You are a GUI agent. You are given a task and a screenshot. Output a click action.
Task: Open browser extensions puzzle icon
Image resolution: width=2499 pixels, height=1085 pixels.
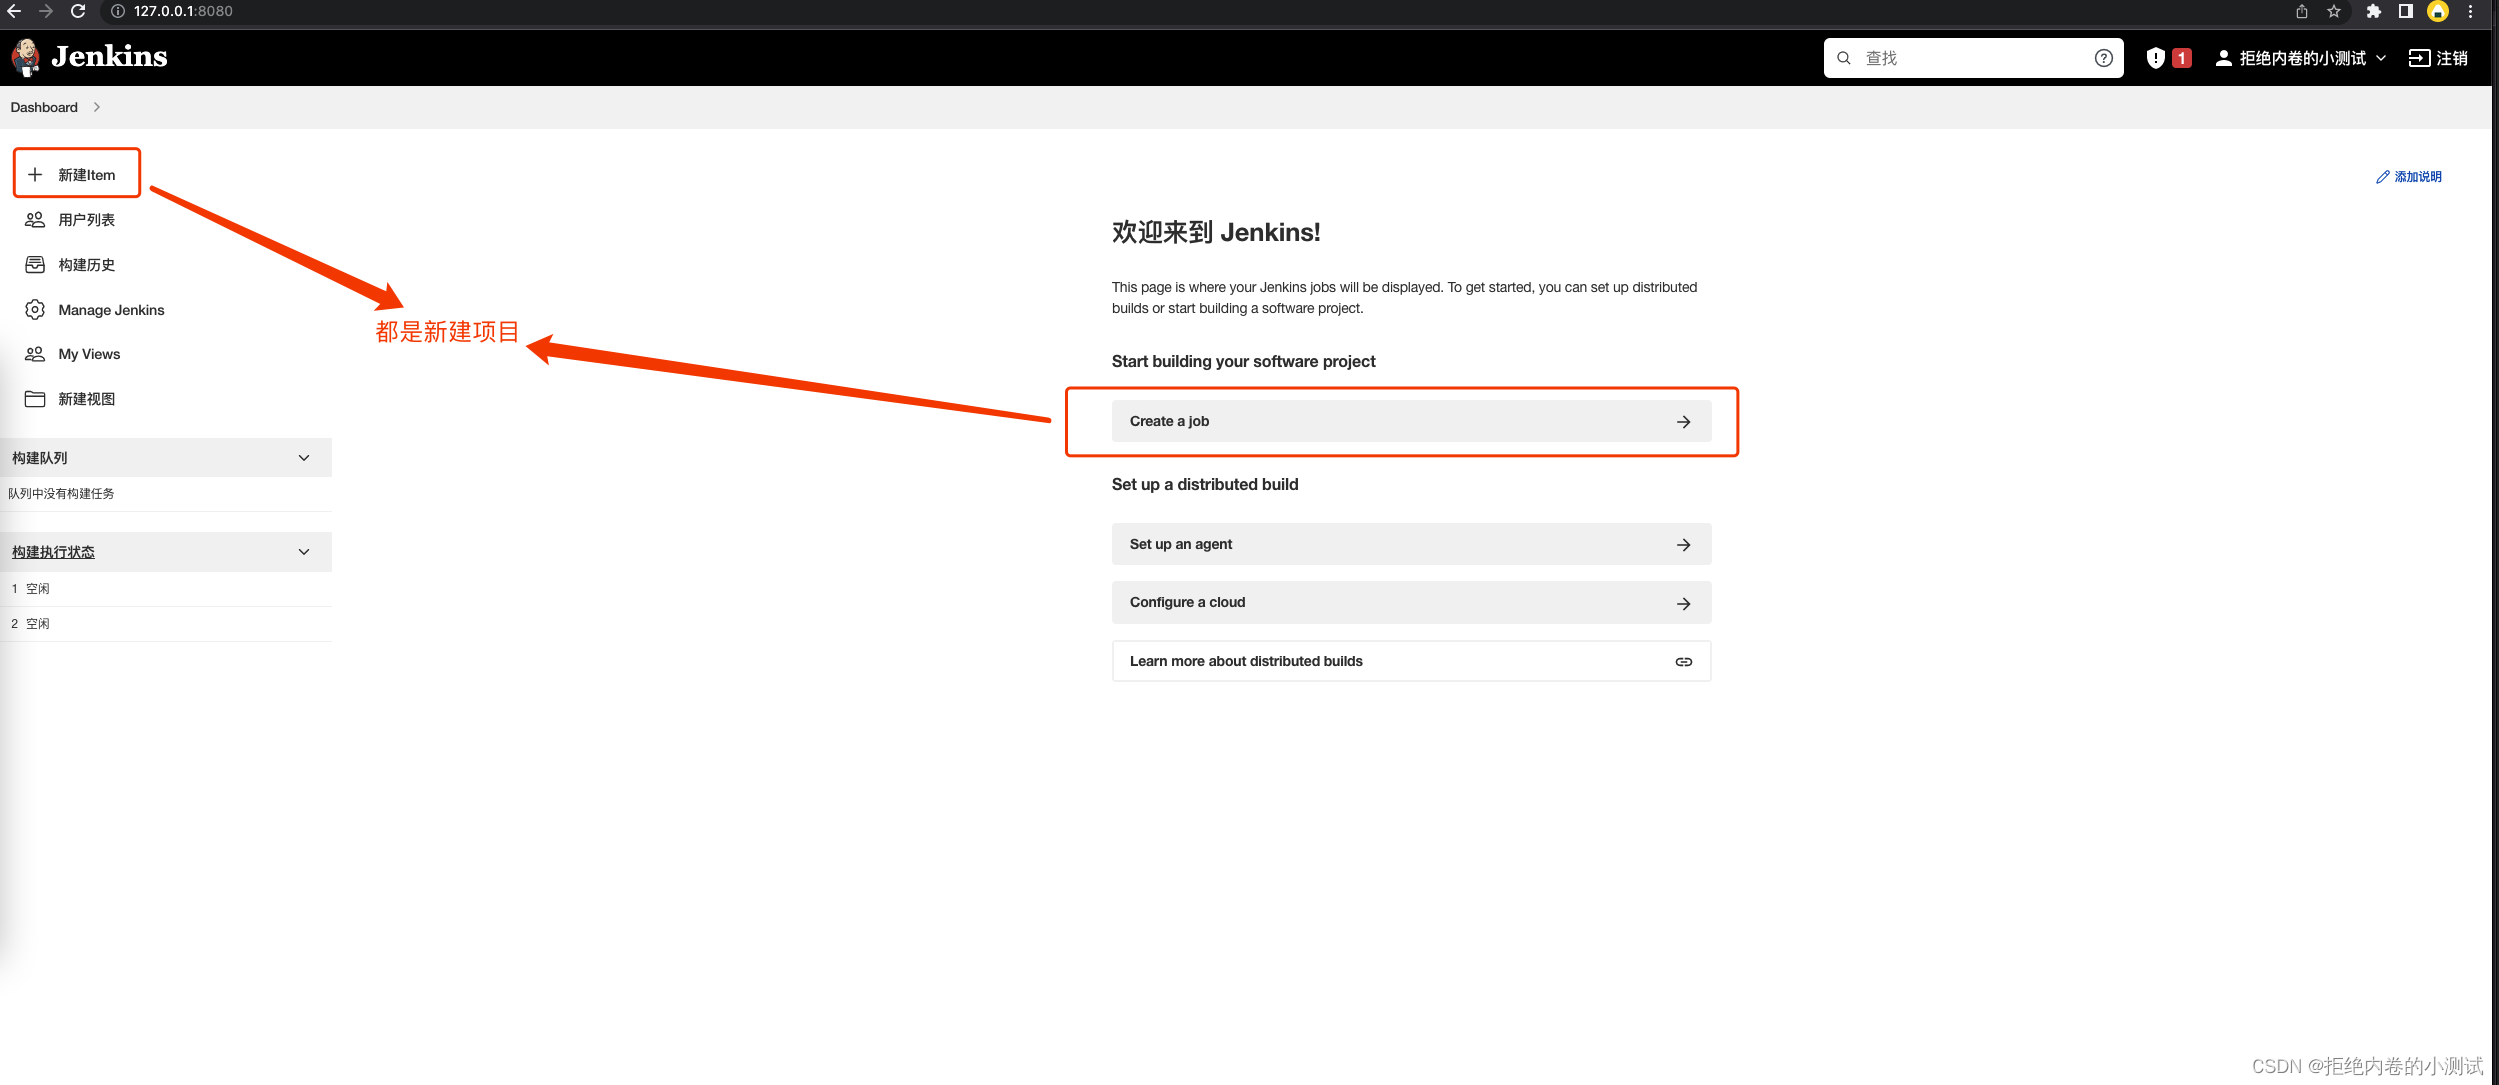2373,11
